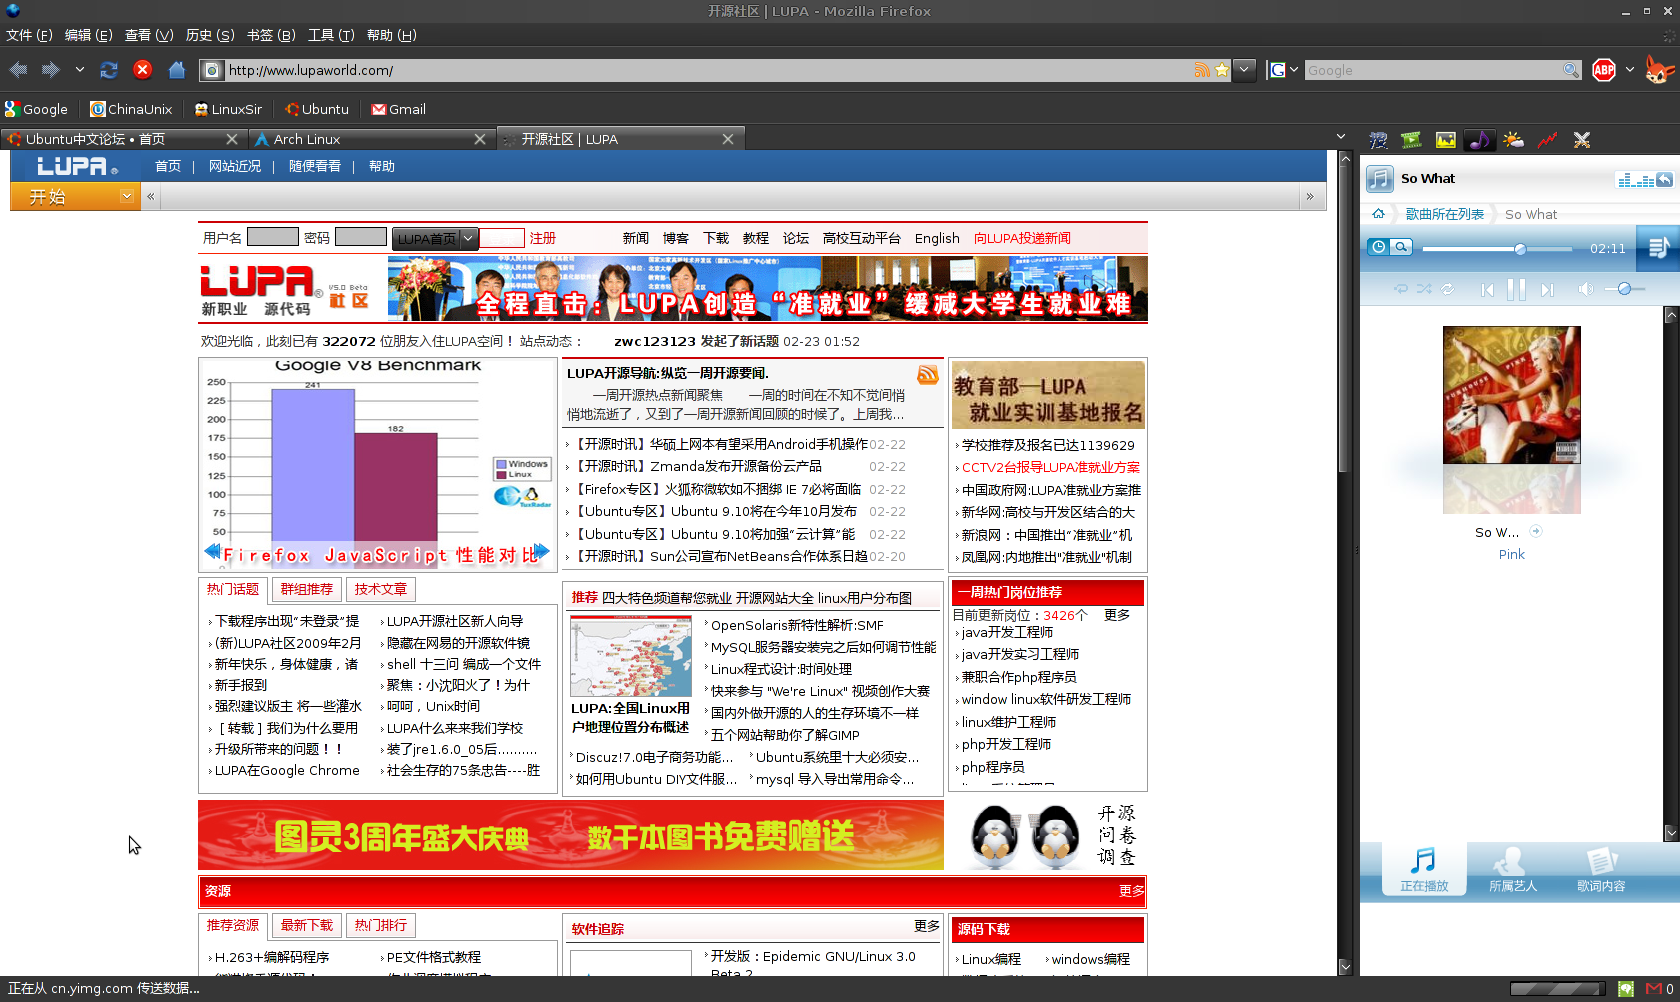The width and height of the screenshot is (1680, 1002).
Task: Open the Adblock Plus dropdown arrow
Action: click(x=1630, y=70)
